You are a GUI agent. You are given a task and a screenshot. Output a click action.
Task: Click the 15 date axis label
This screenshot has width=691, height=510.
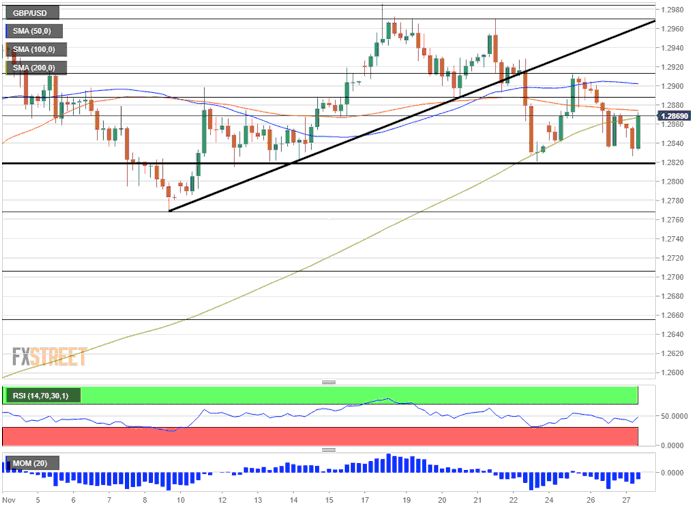(329, 500)
